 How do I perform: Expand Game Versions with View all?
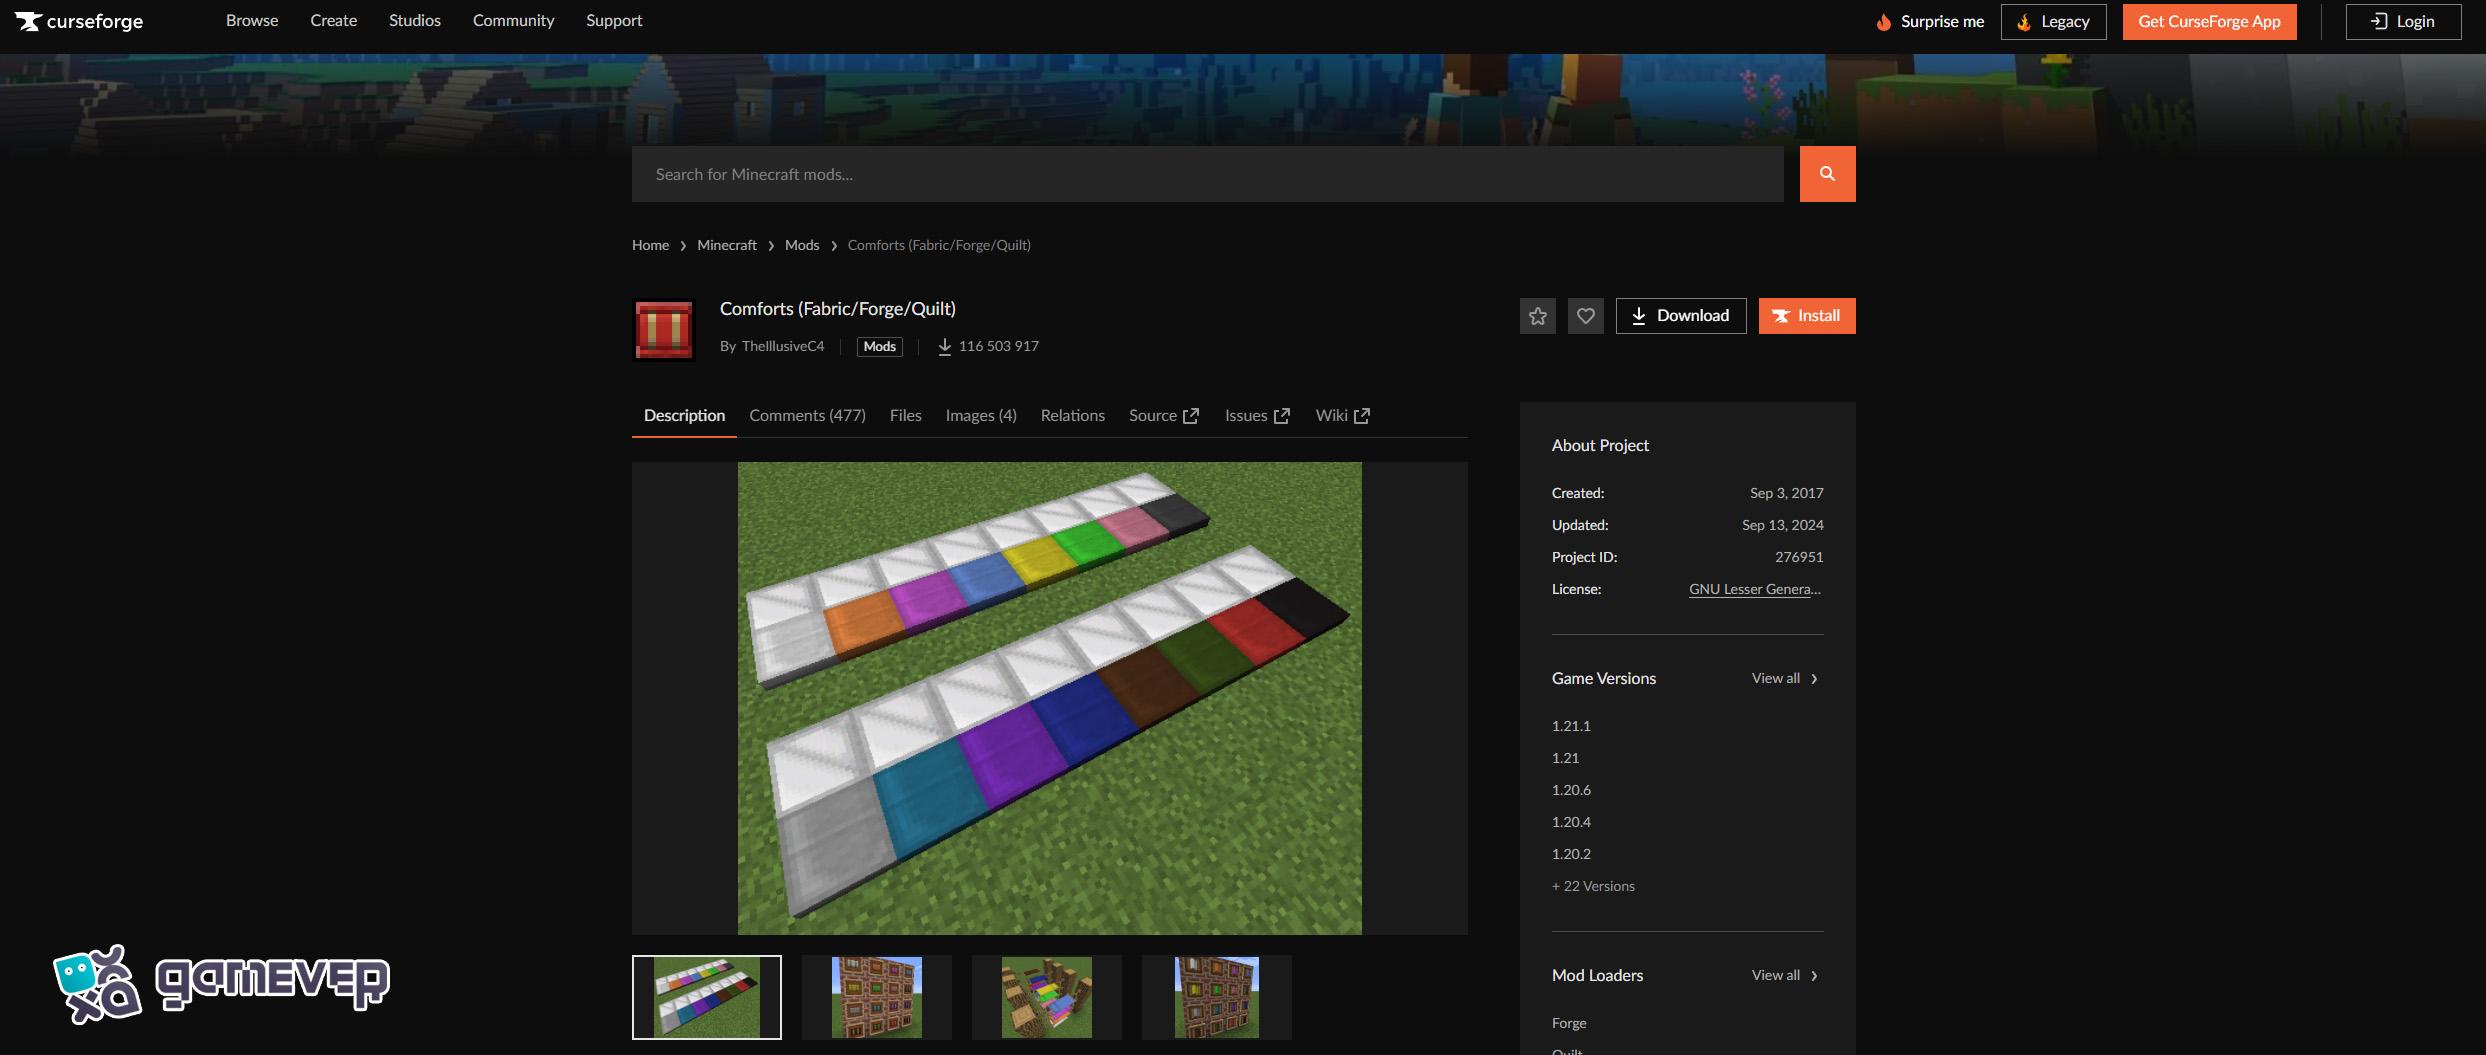(x=1785, y=678)
